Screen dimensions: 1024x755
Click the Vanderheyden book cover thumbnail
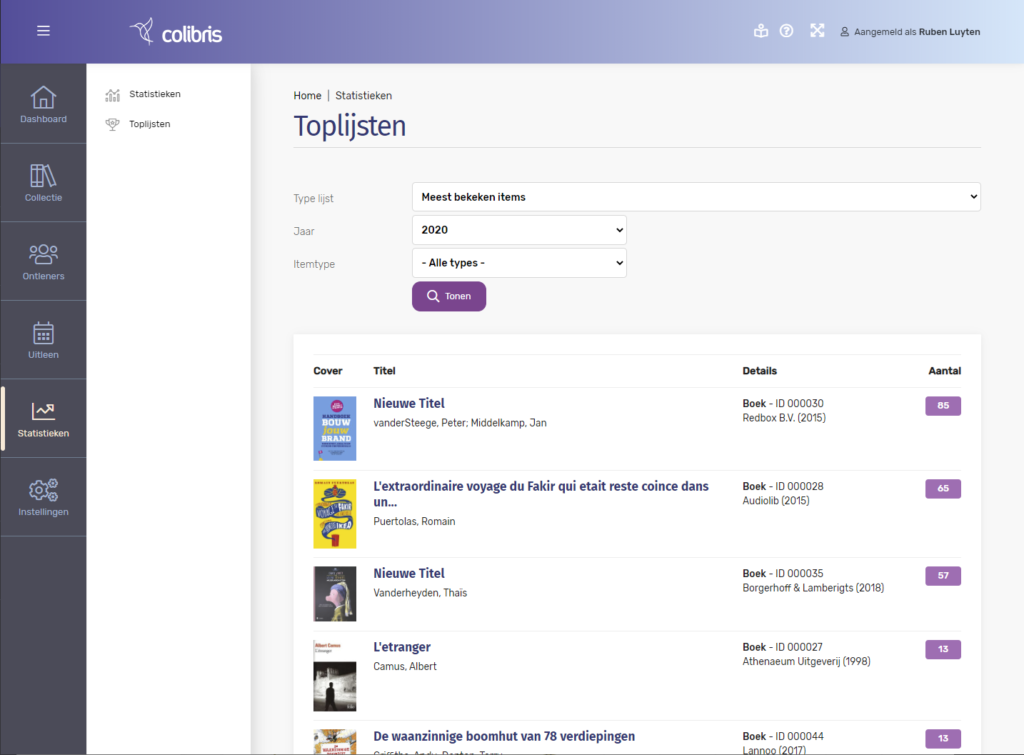tap(334, 594)
